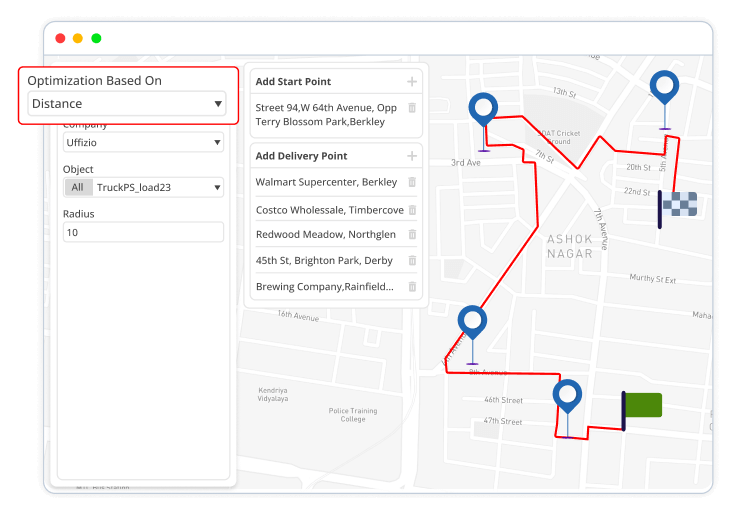Click the map pin near 46th Street
The height and width of the screenshot is (520, 741).
[568, 396]
